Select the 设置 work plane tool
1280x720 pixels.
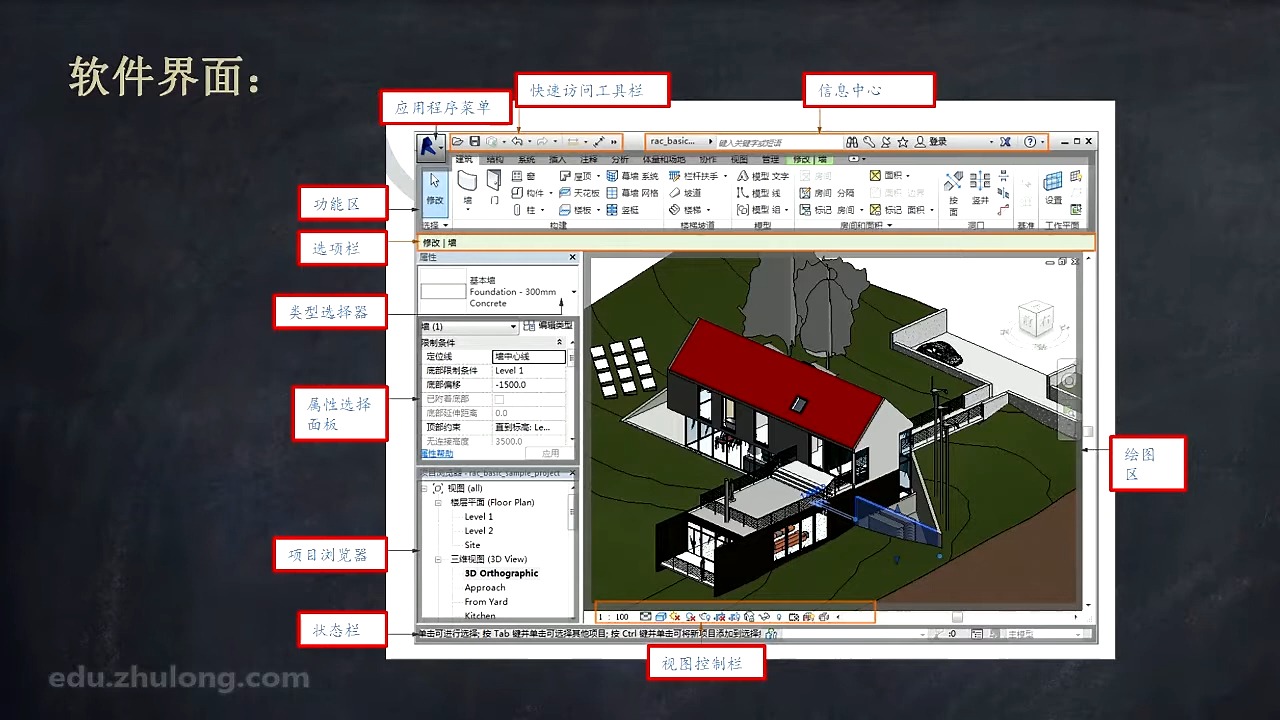coord(1053,188)
